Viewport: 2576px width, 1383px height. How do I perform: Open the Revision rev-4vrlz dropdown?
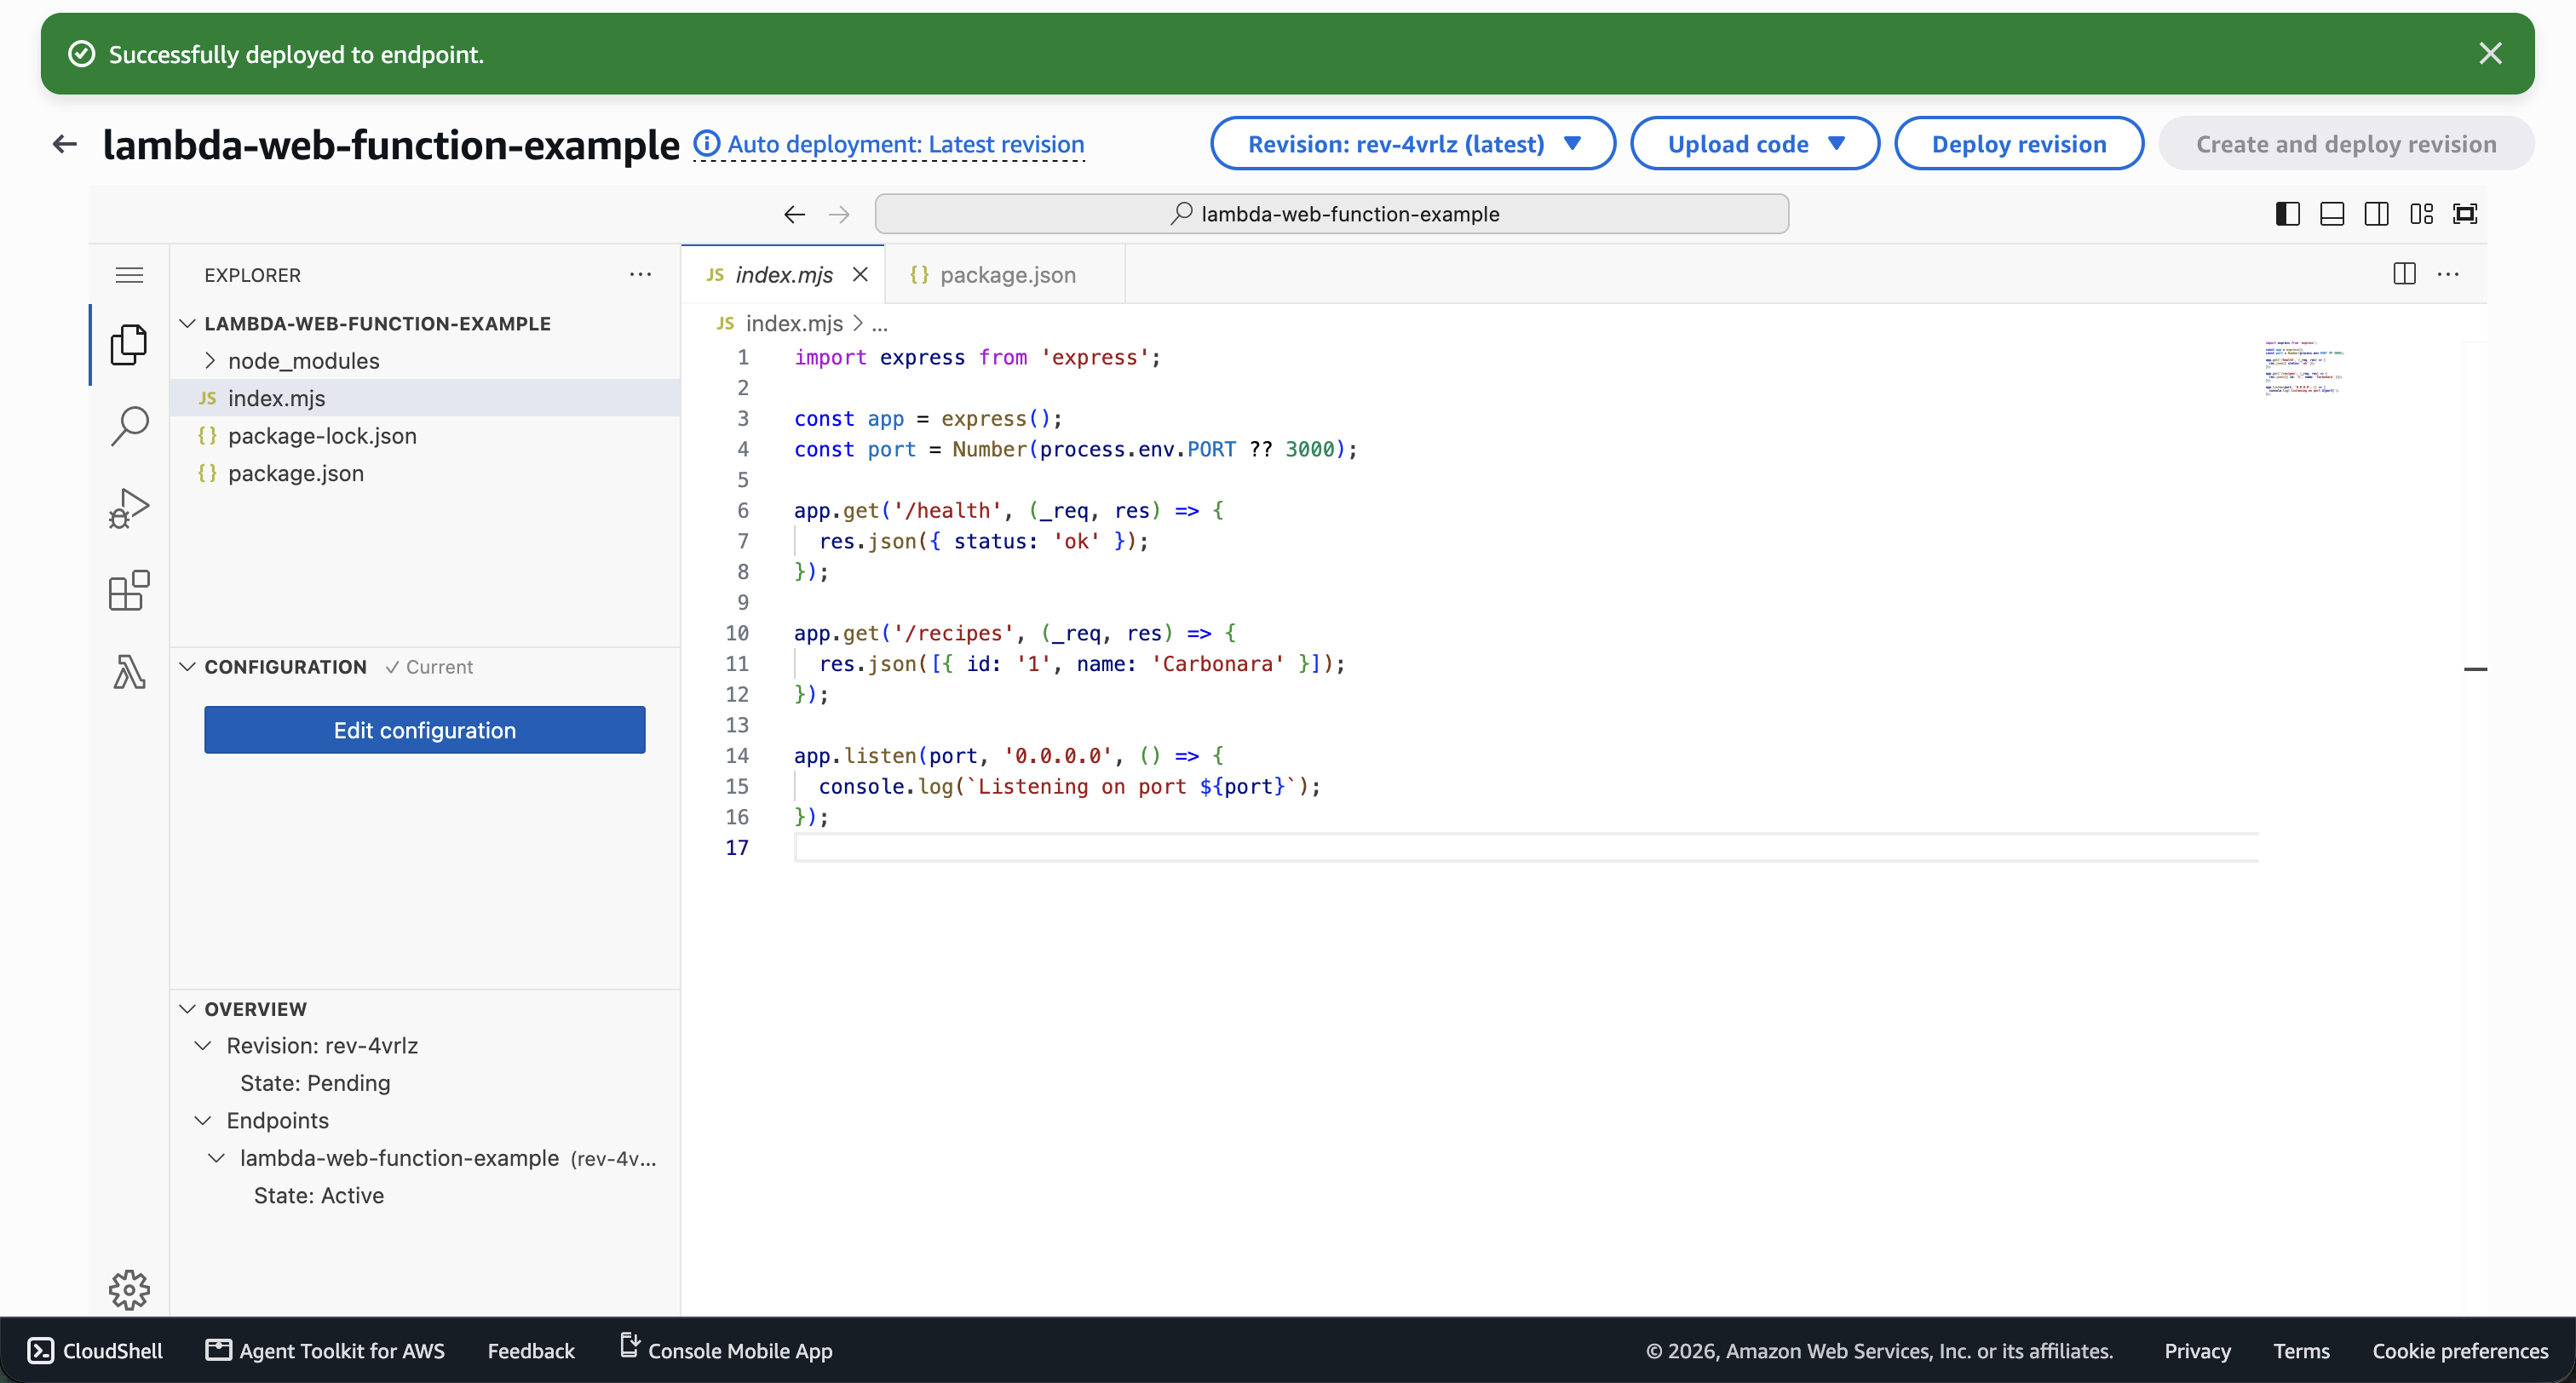1413,144
